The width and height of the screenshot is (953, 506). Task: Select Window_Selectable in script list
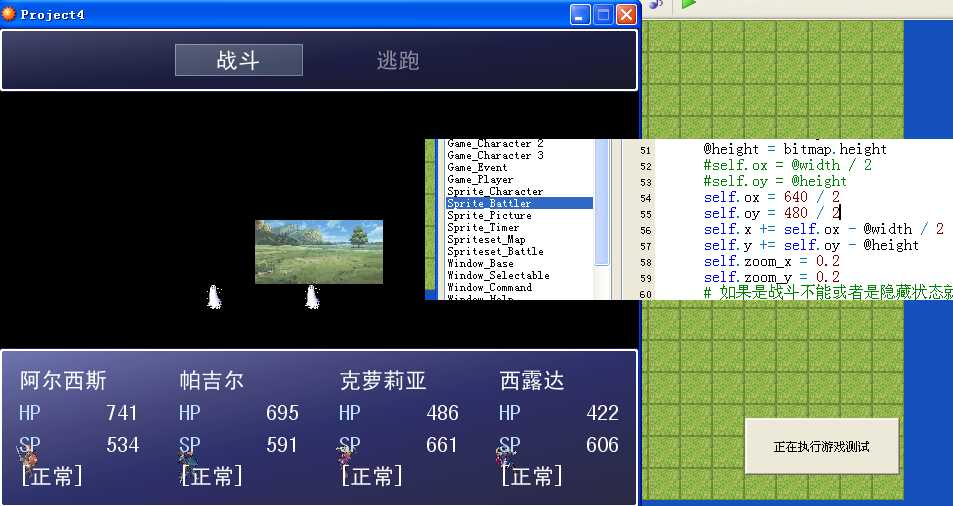(x=498, y=276)
